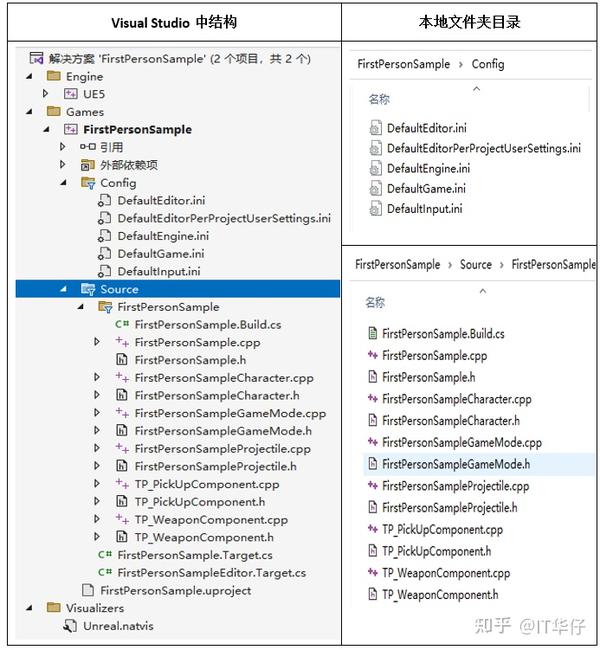Click the Config breadcrumb in the folder path
Viewport: 600px width, 650px height.
487,64
